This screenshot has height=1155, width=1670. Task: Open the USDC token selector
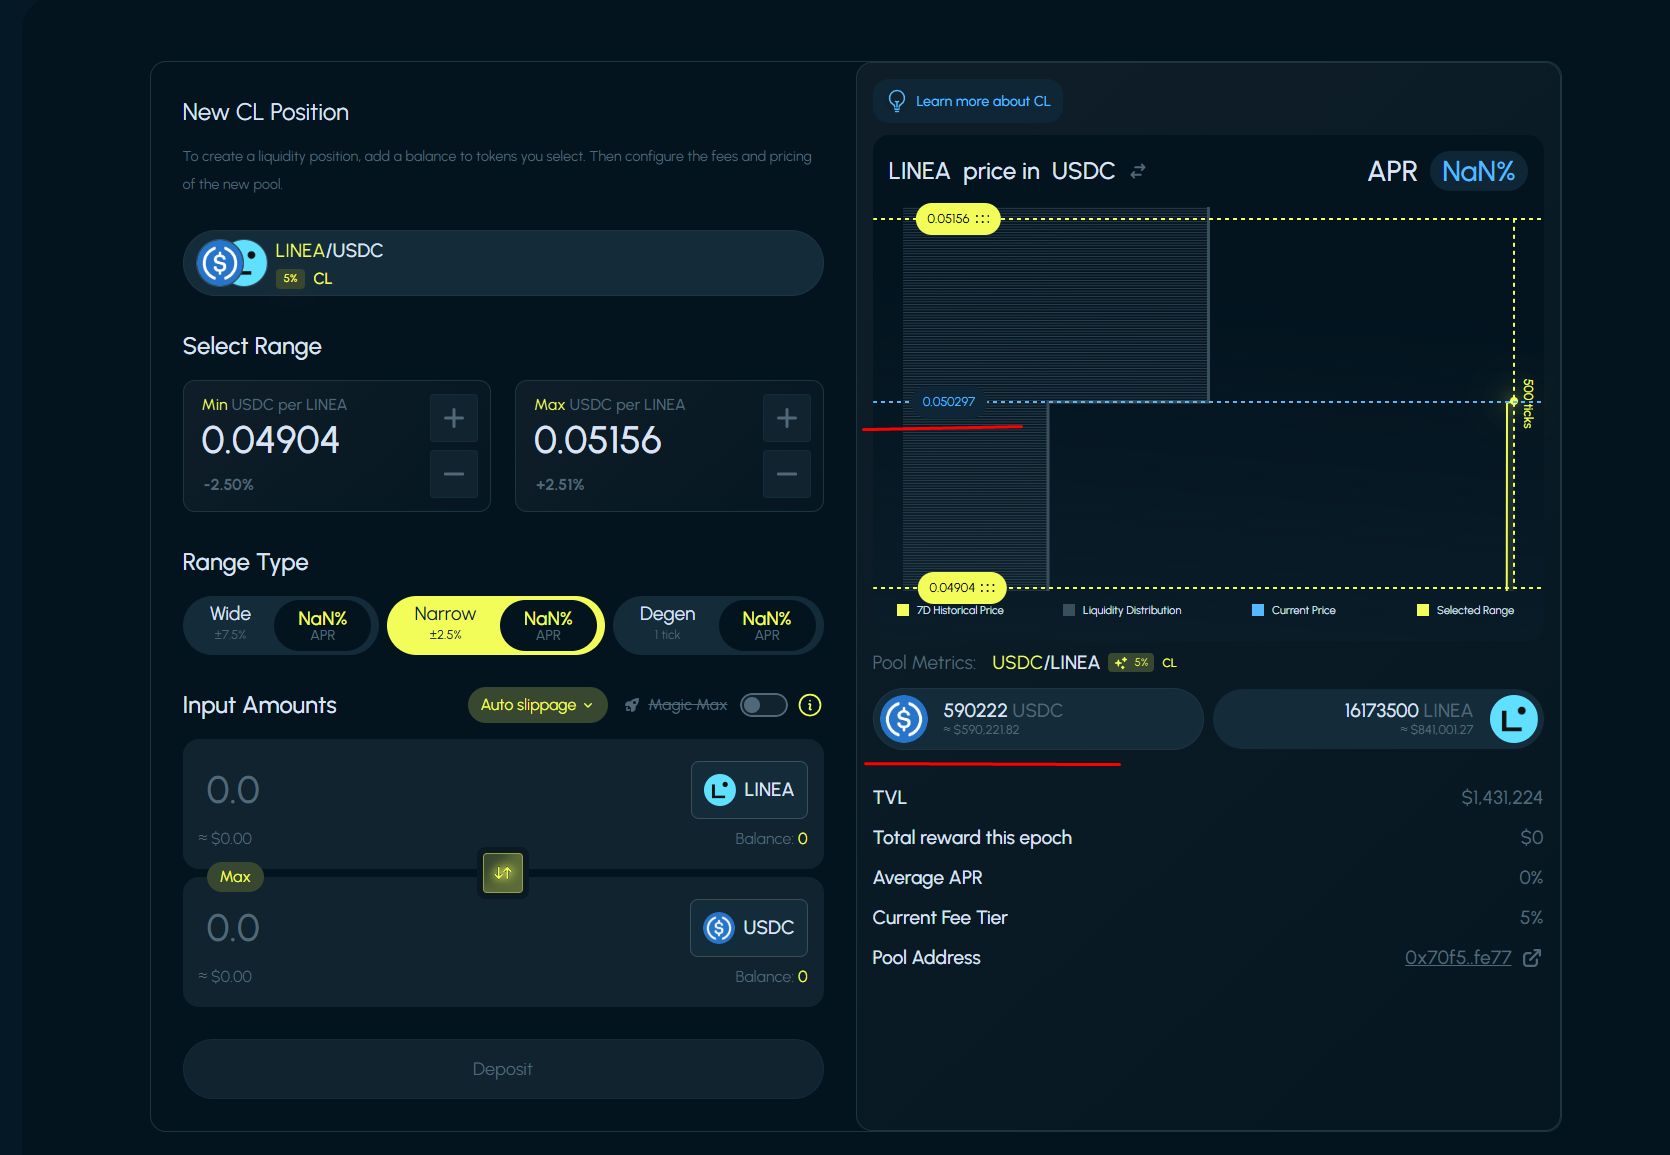pyautogui.click(x=749, y=928)
